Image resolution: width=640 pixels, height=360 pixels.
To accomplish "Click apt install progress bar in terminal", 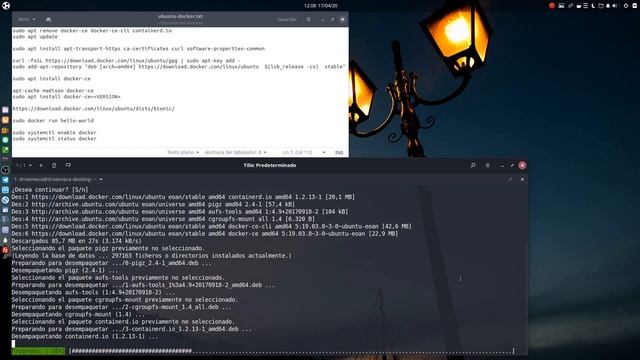I will (x=263, y=351).
